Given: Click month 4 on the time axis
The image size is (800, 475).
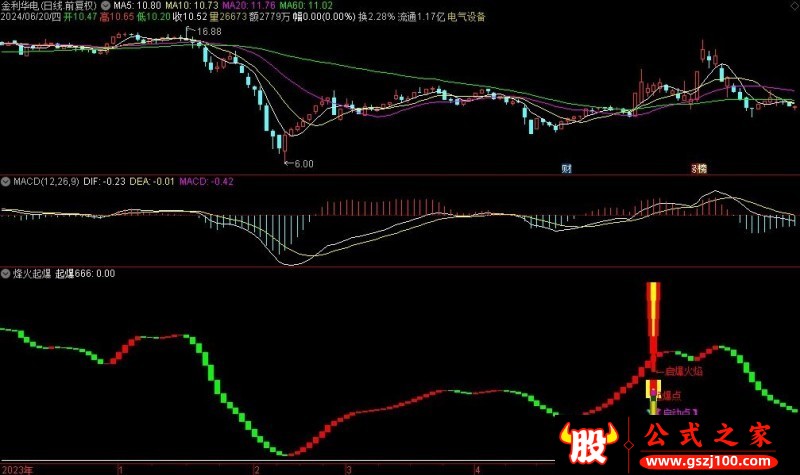Looking at the screenshot, I should 478,470.
